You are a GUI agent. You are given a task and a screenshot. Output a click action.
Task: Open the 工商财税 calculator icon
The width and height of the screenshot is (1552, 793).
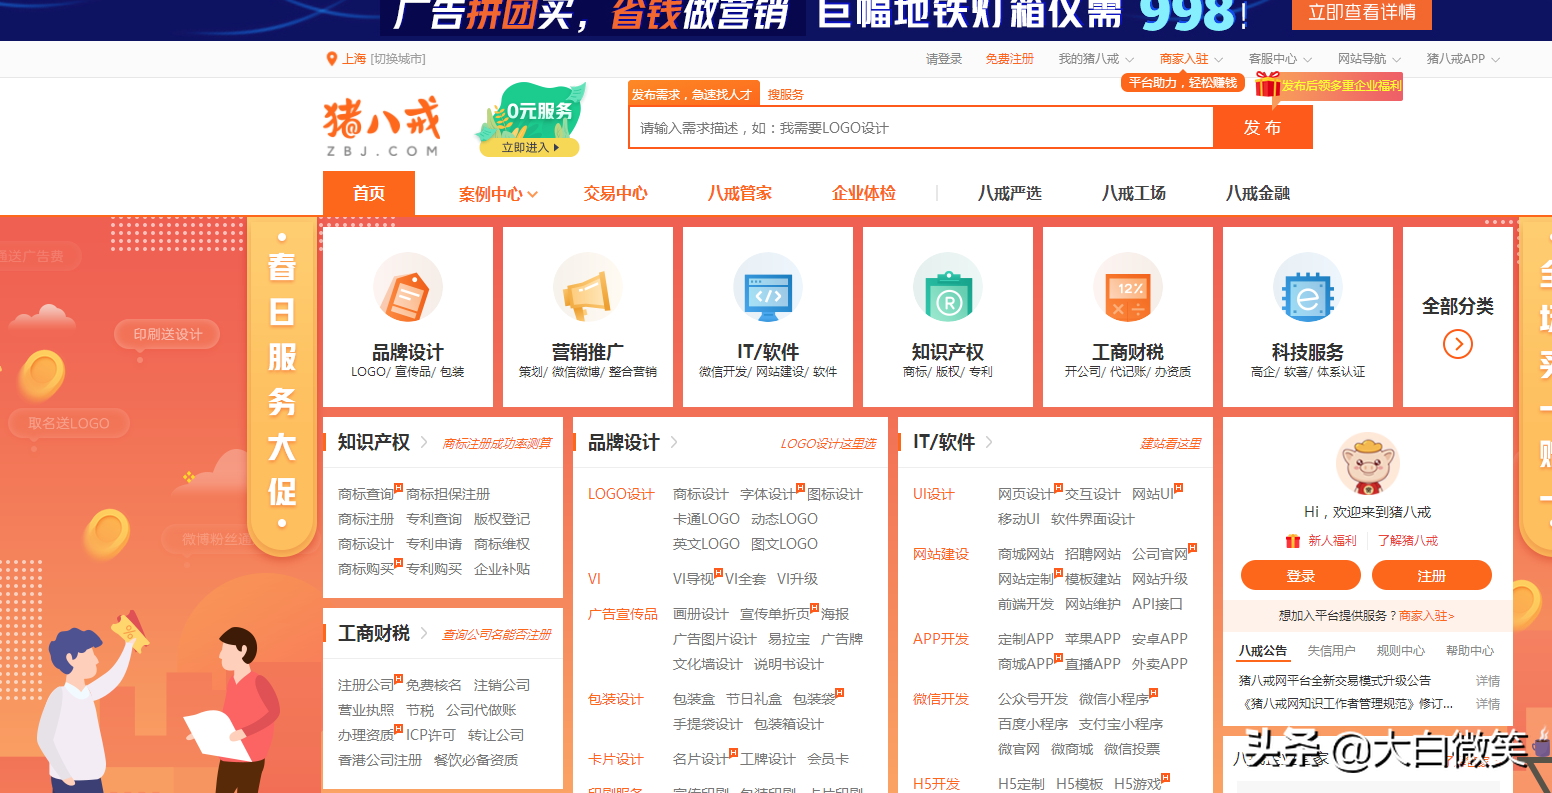pyautogui.click(x=1128, y=287)
